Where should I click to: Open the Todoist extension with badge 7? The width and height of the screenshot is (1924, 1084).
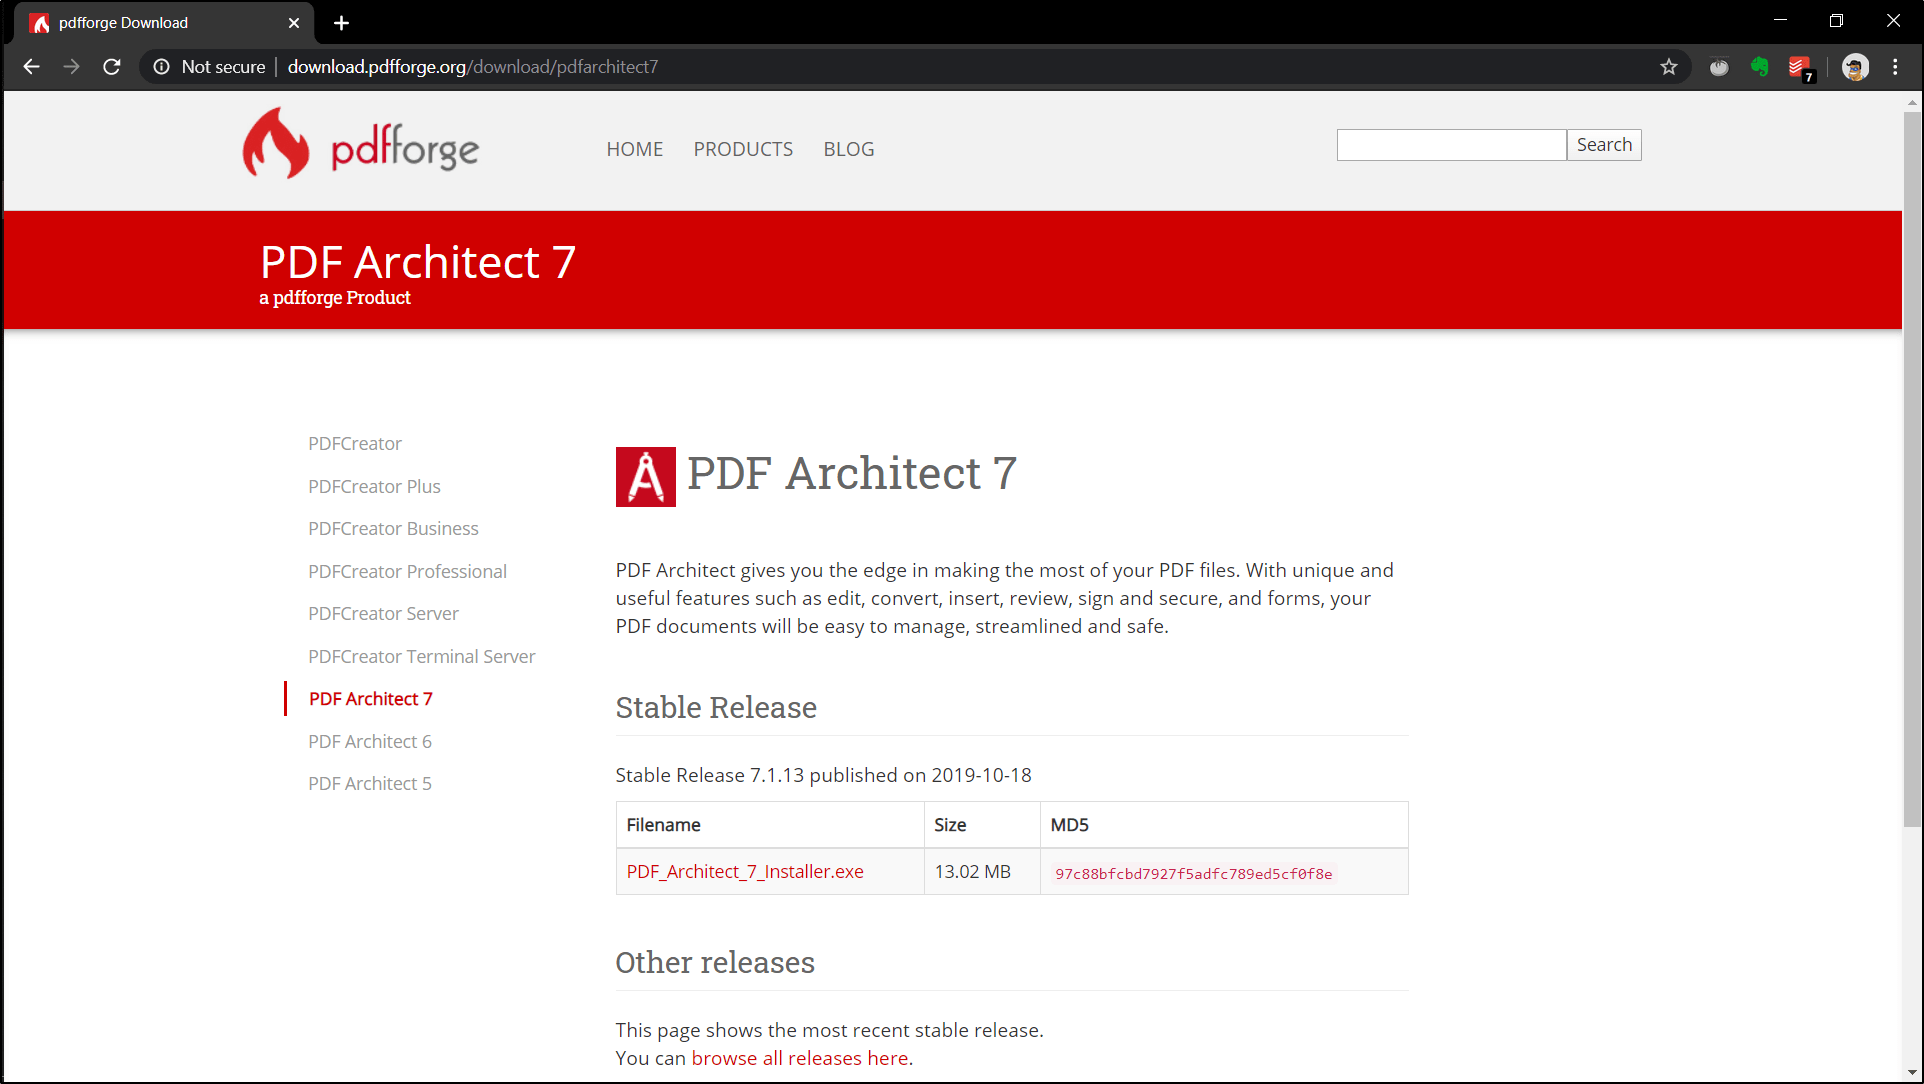1800,68
